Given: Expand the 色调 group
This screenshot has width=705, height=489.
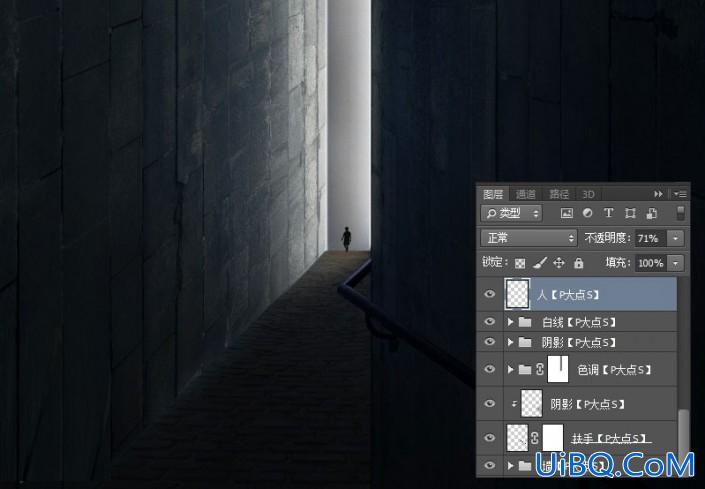Looking at the screenshot, I should tap(510, 369).
